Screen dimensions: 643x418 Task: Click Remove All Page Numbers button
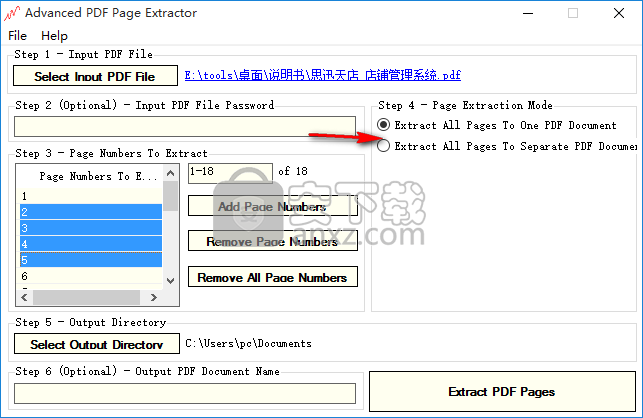273,277
